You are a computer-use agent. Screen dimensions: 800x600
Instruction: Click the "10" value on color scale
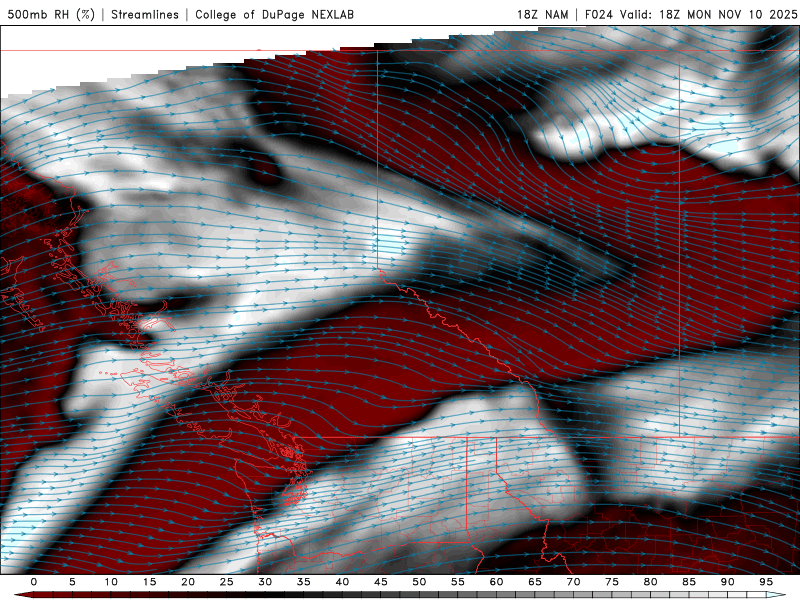coord(111,582)
